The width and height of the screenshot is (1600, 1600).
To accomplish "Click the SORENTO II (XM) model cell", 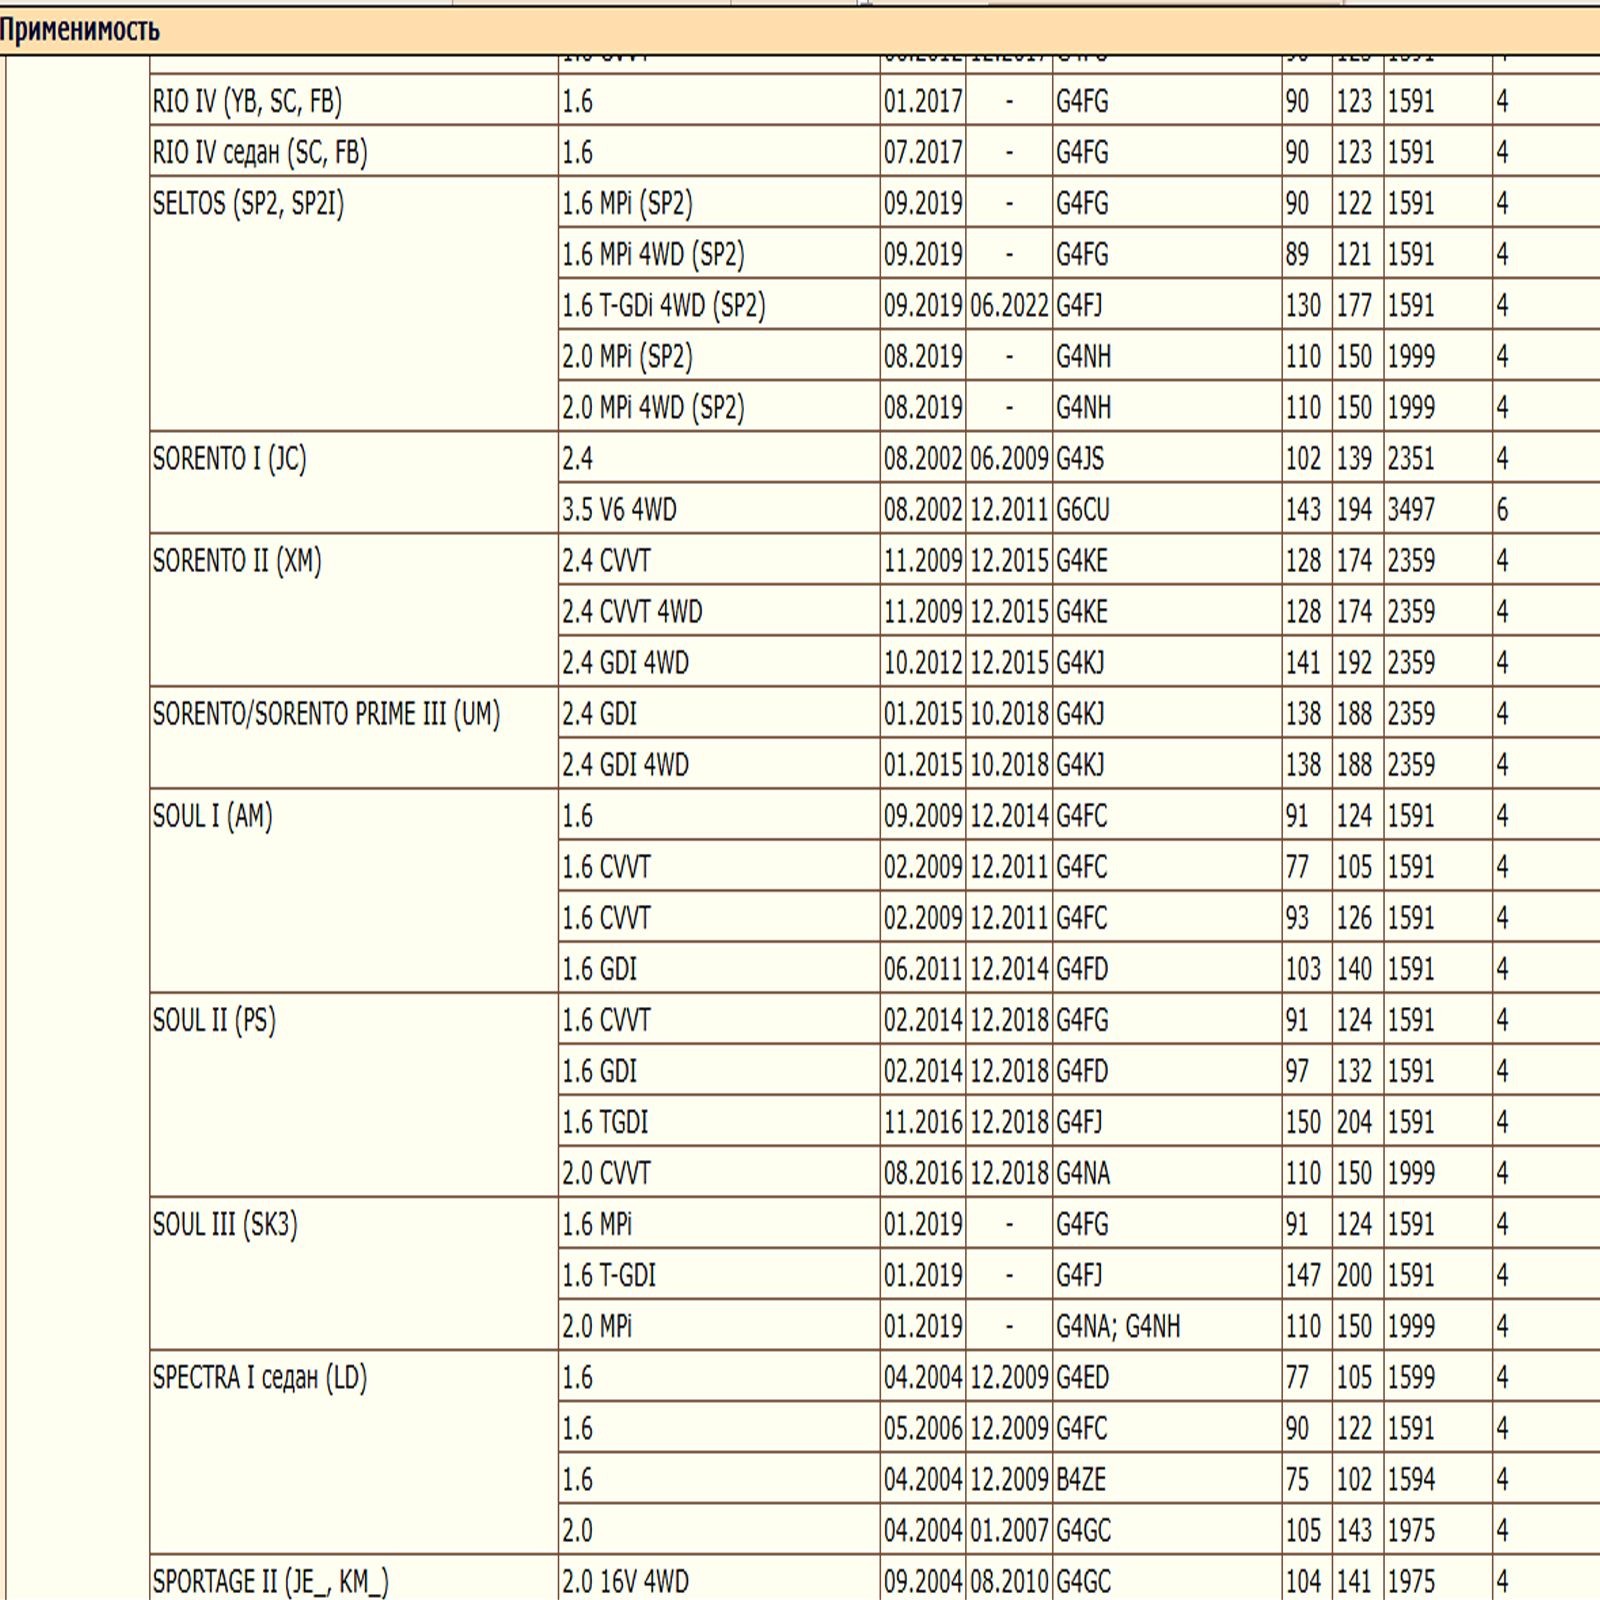I will 237,561.
